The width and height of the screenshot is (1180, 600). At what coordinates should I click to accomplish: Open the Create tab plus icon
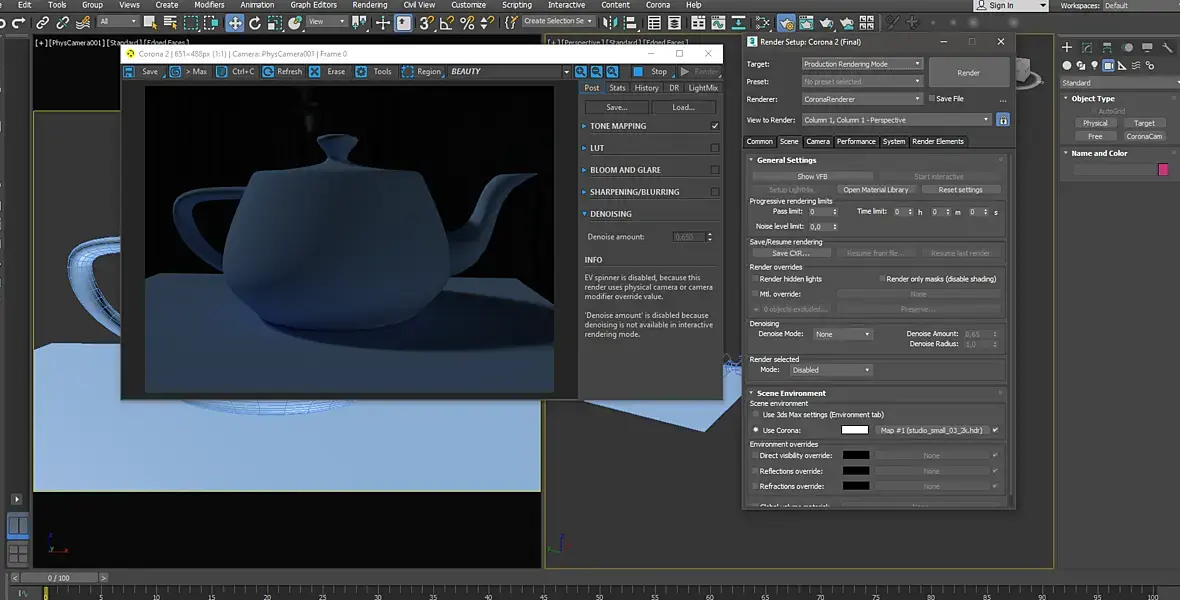click(1067, 47)
